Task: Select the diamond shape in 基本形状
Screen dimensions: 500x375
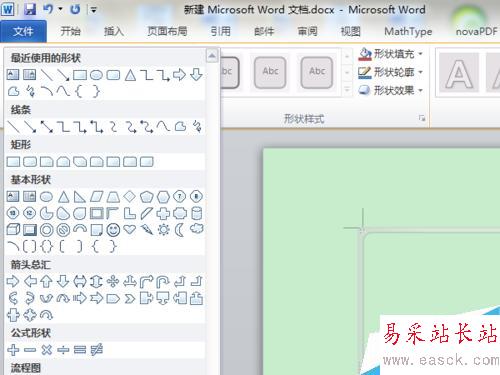Action: (130, 197)
